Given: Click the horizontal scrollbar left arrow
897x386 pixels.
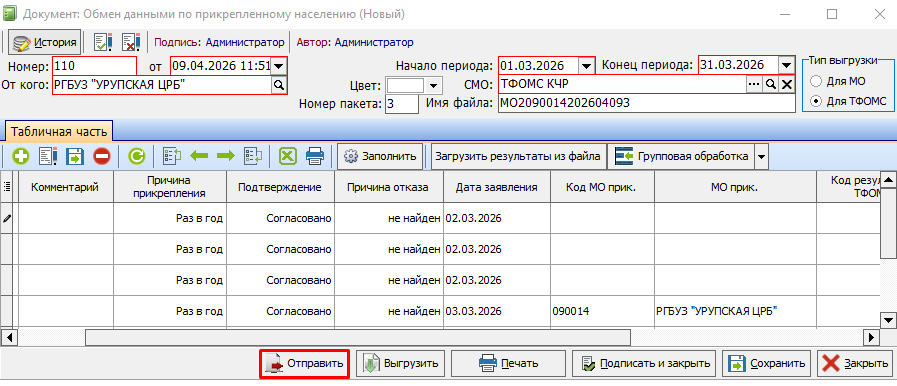Looking at the screenshot, I should pyautogui.click(x=10, y=337).
